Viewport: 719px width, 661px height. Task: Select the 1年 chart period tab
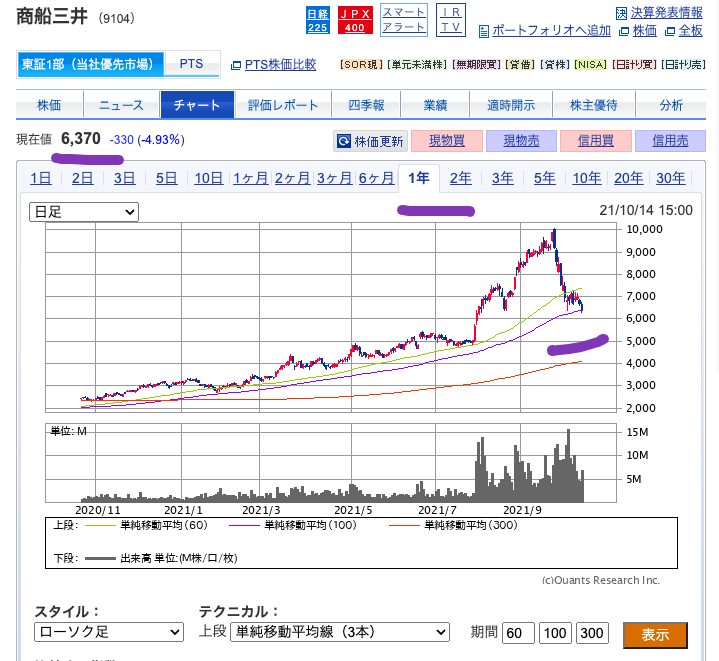[419, 178]
